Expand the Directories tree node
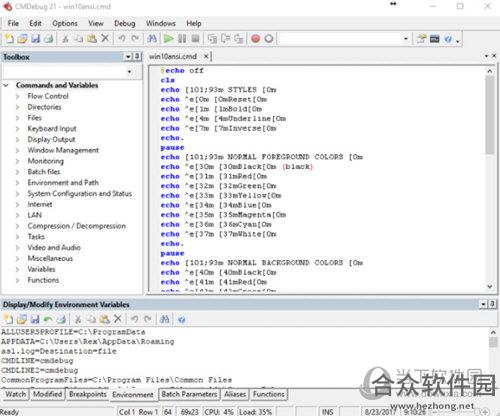Viewport: 500px width, 416px height. pos(17,107)
